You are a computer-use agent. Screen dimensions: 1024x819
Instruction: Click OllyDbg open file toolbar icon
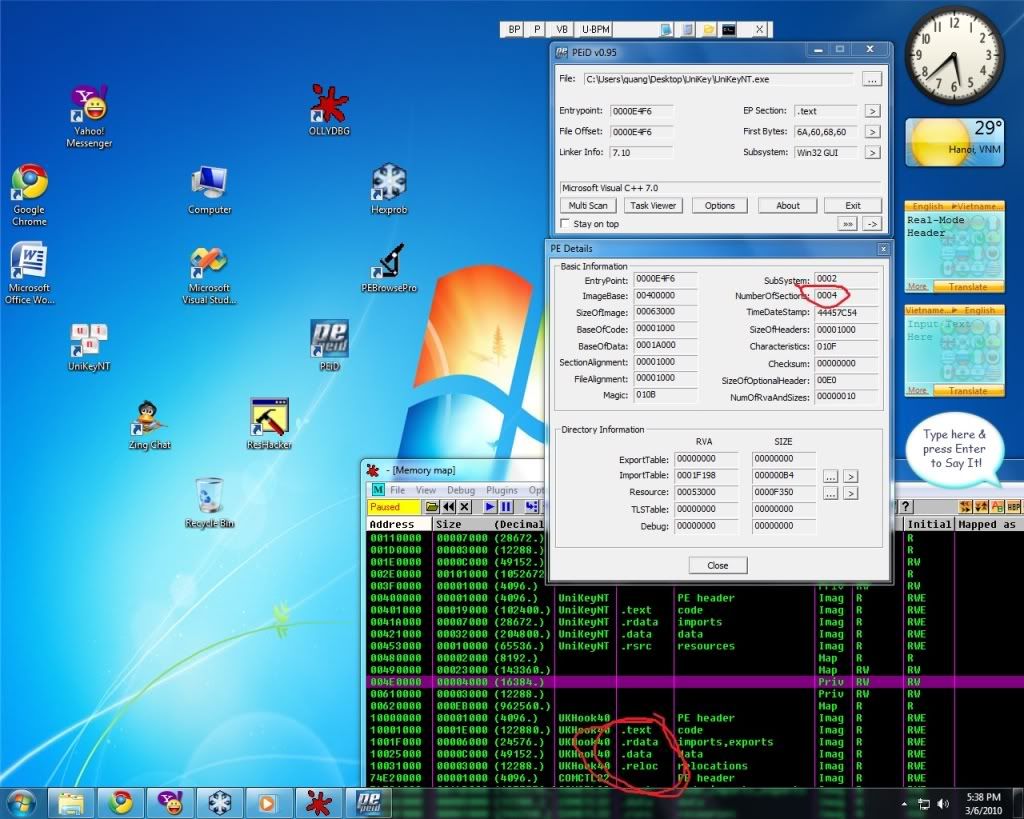point(432,507)
